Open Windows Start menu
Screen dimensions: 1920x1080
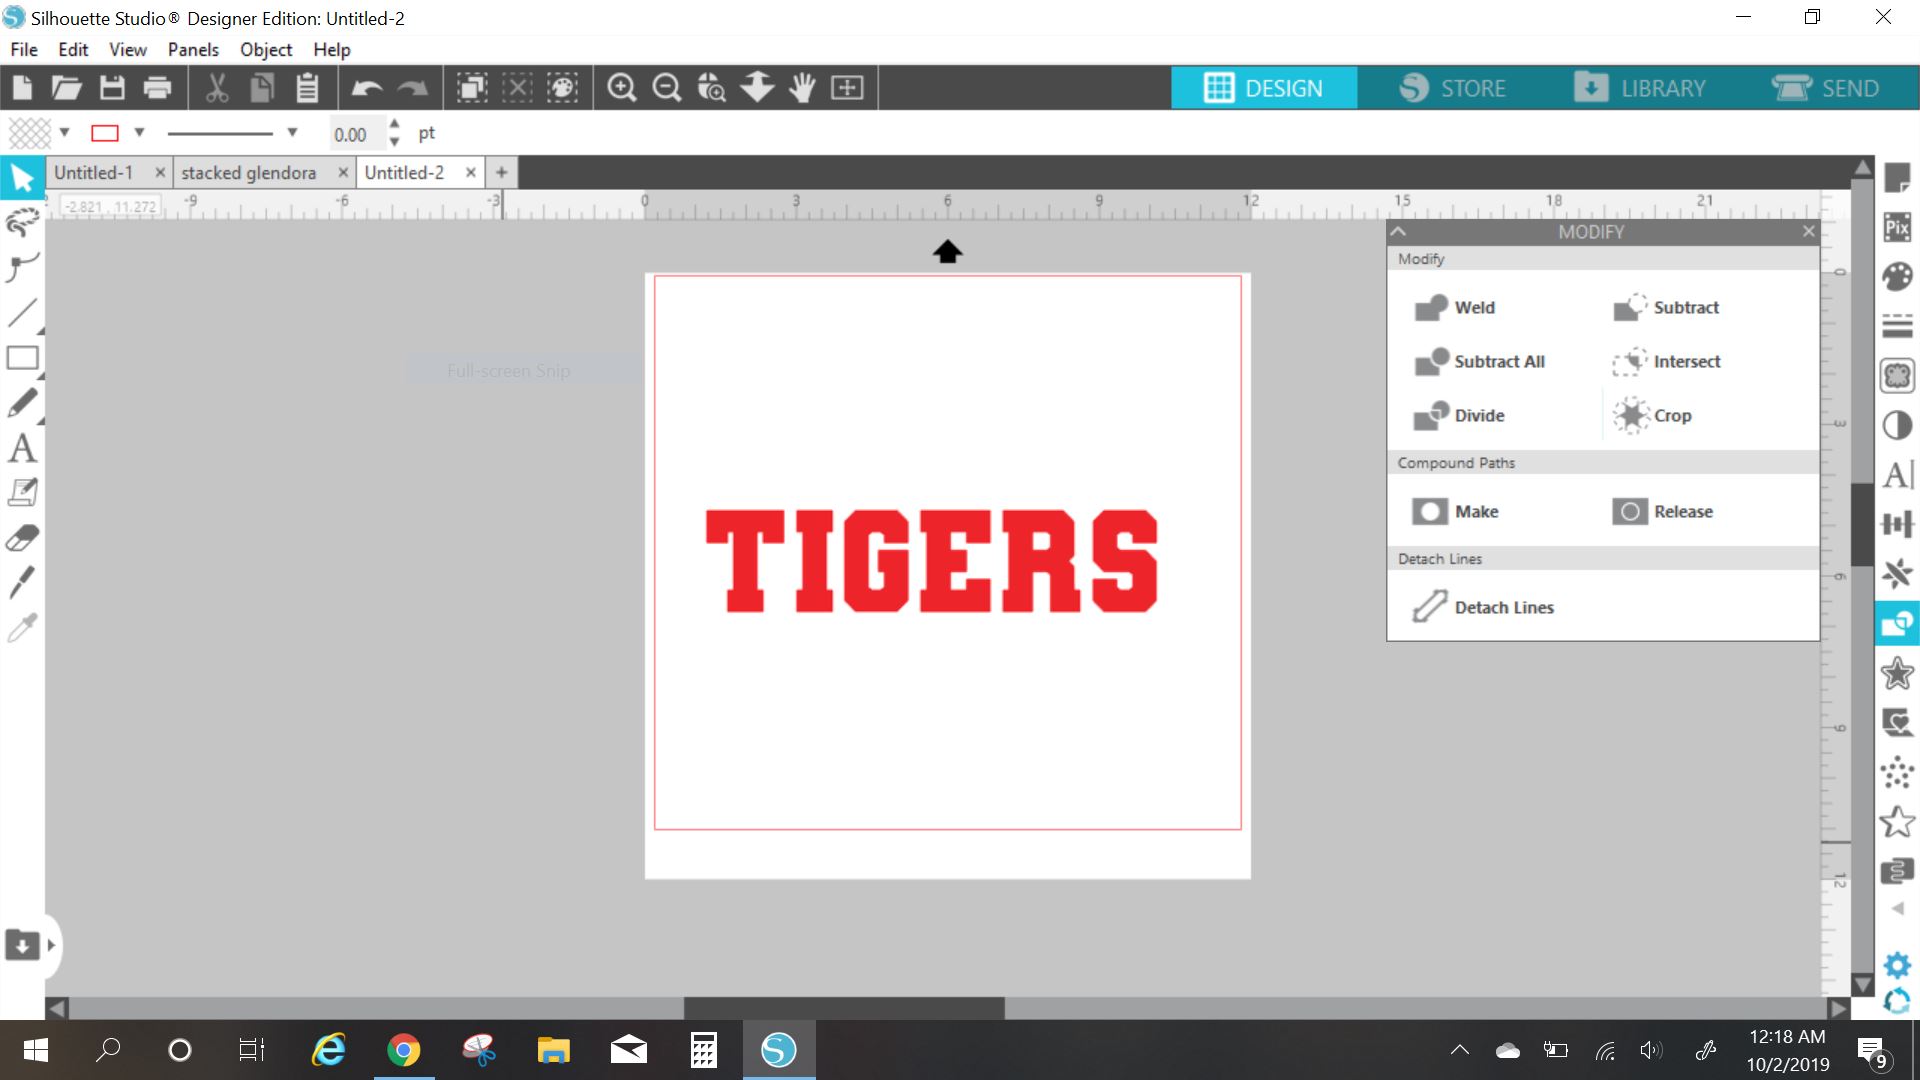coord(35,1050)
